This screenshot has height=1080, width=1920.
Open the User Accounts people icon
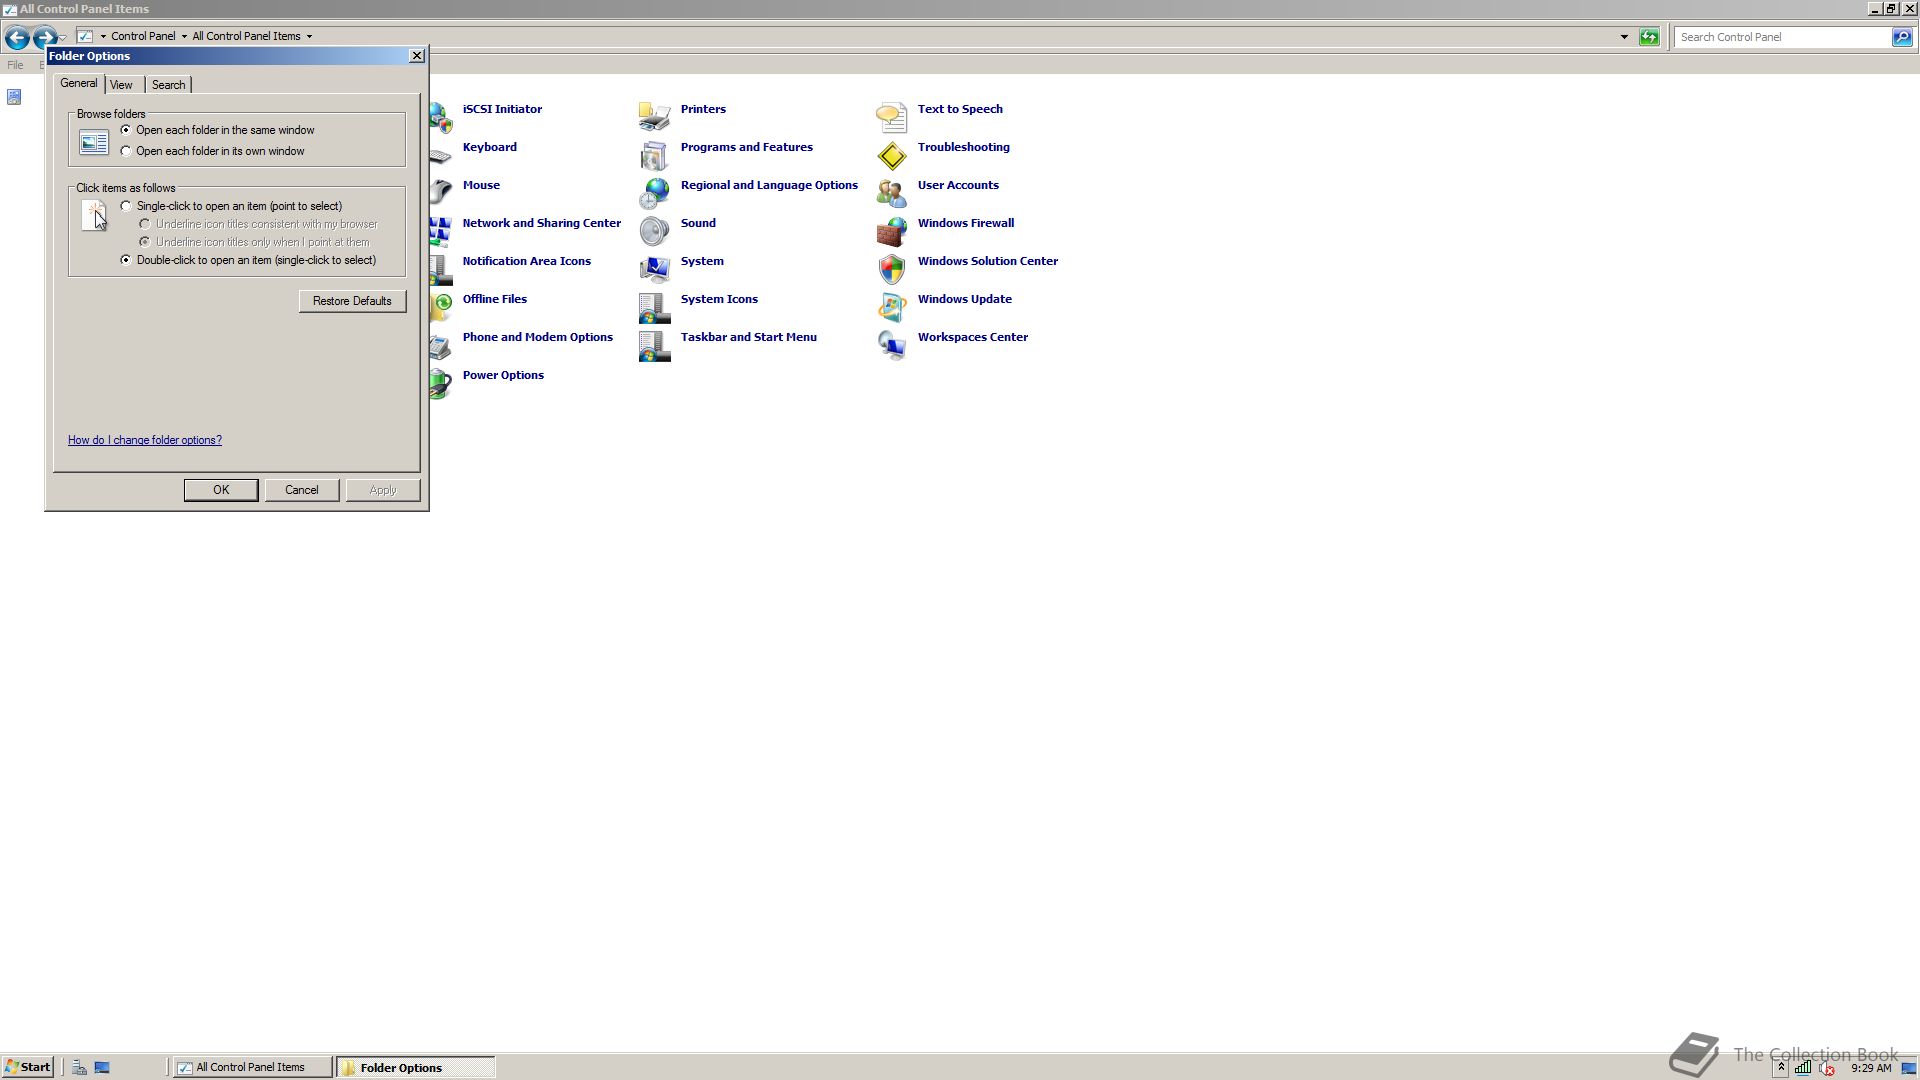point(891,193)
